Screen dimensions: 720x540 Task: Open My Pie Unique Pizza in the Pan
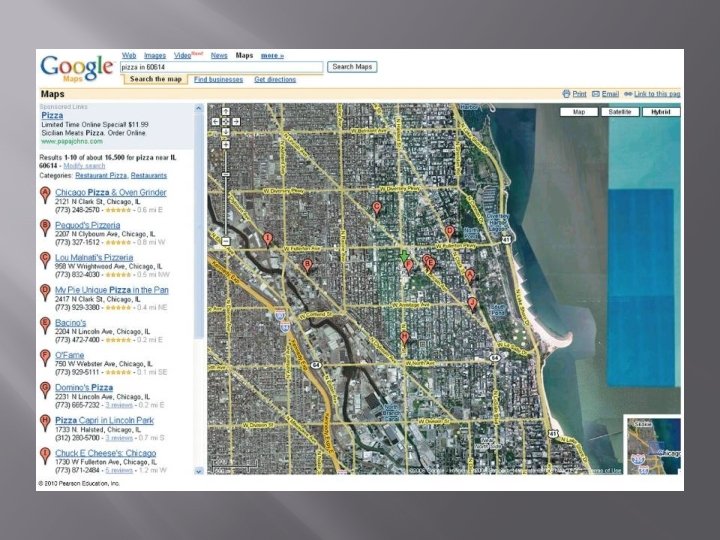(x=112, y=290)
